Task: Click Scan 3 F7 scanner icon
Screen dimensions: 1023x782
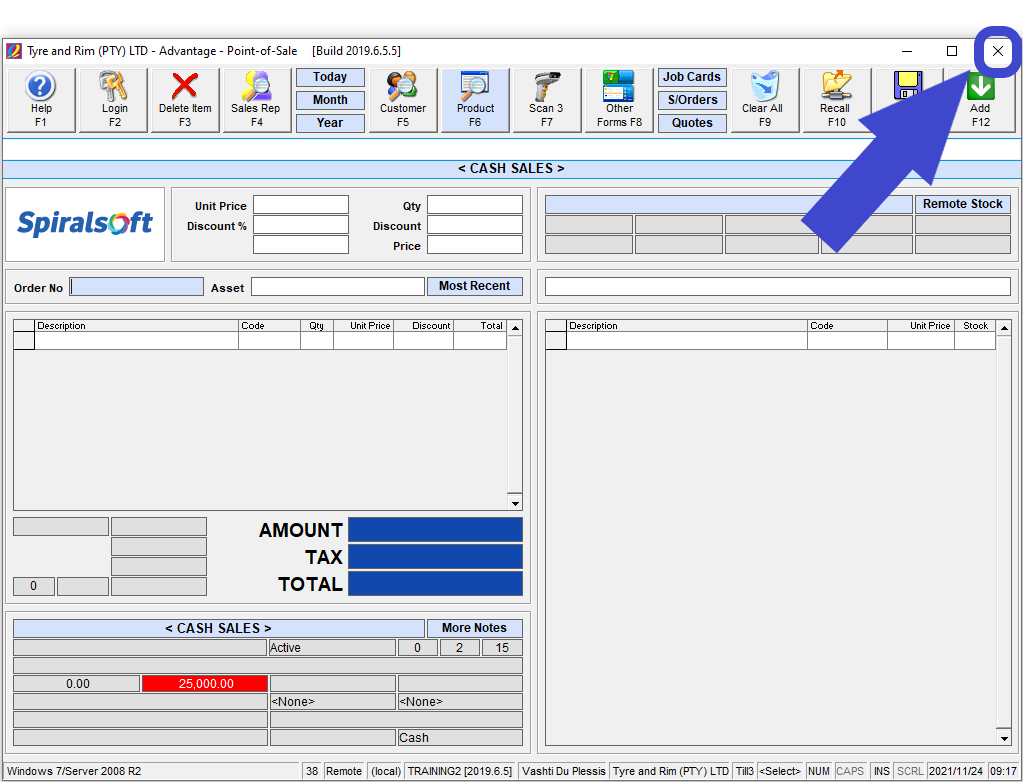Action: (547, 100)
